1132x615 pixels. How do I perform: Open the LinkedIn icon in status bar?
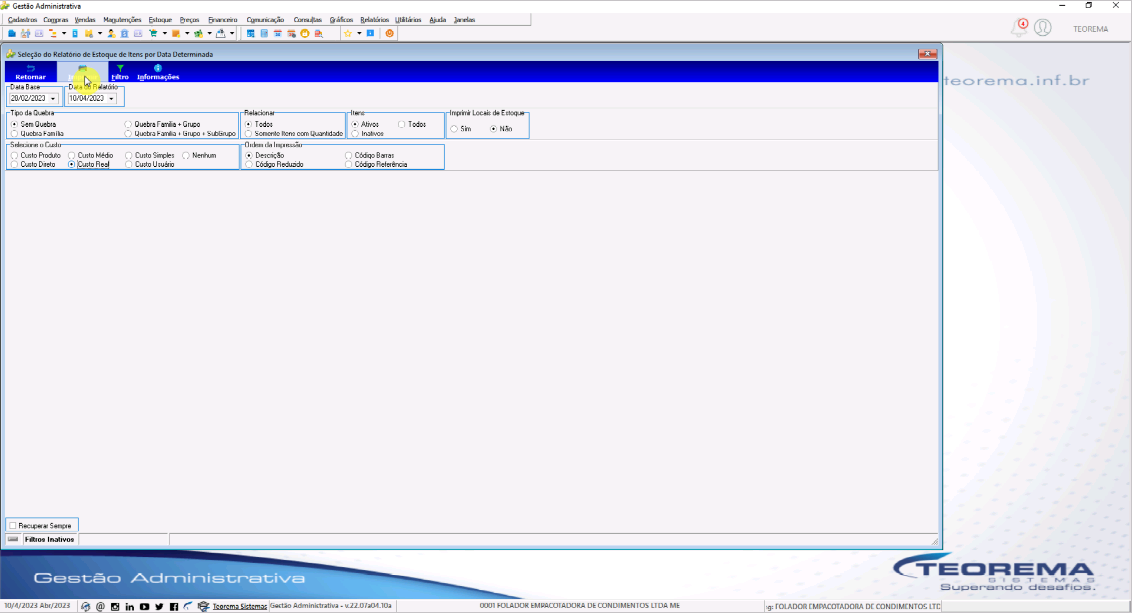point(130,606)
